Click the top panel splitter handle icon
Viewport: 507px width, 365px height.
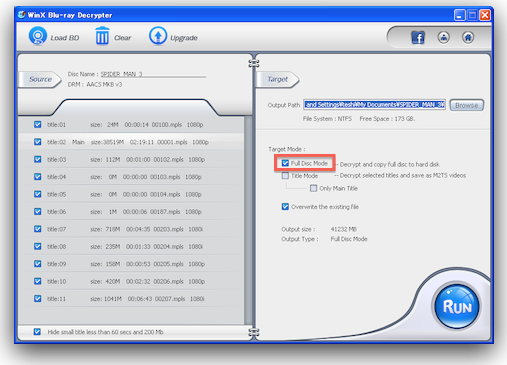tap(254, 63)
